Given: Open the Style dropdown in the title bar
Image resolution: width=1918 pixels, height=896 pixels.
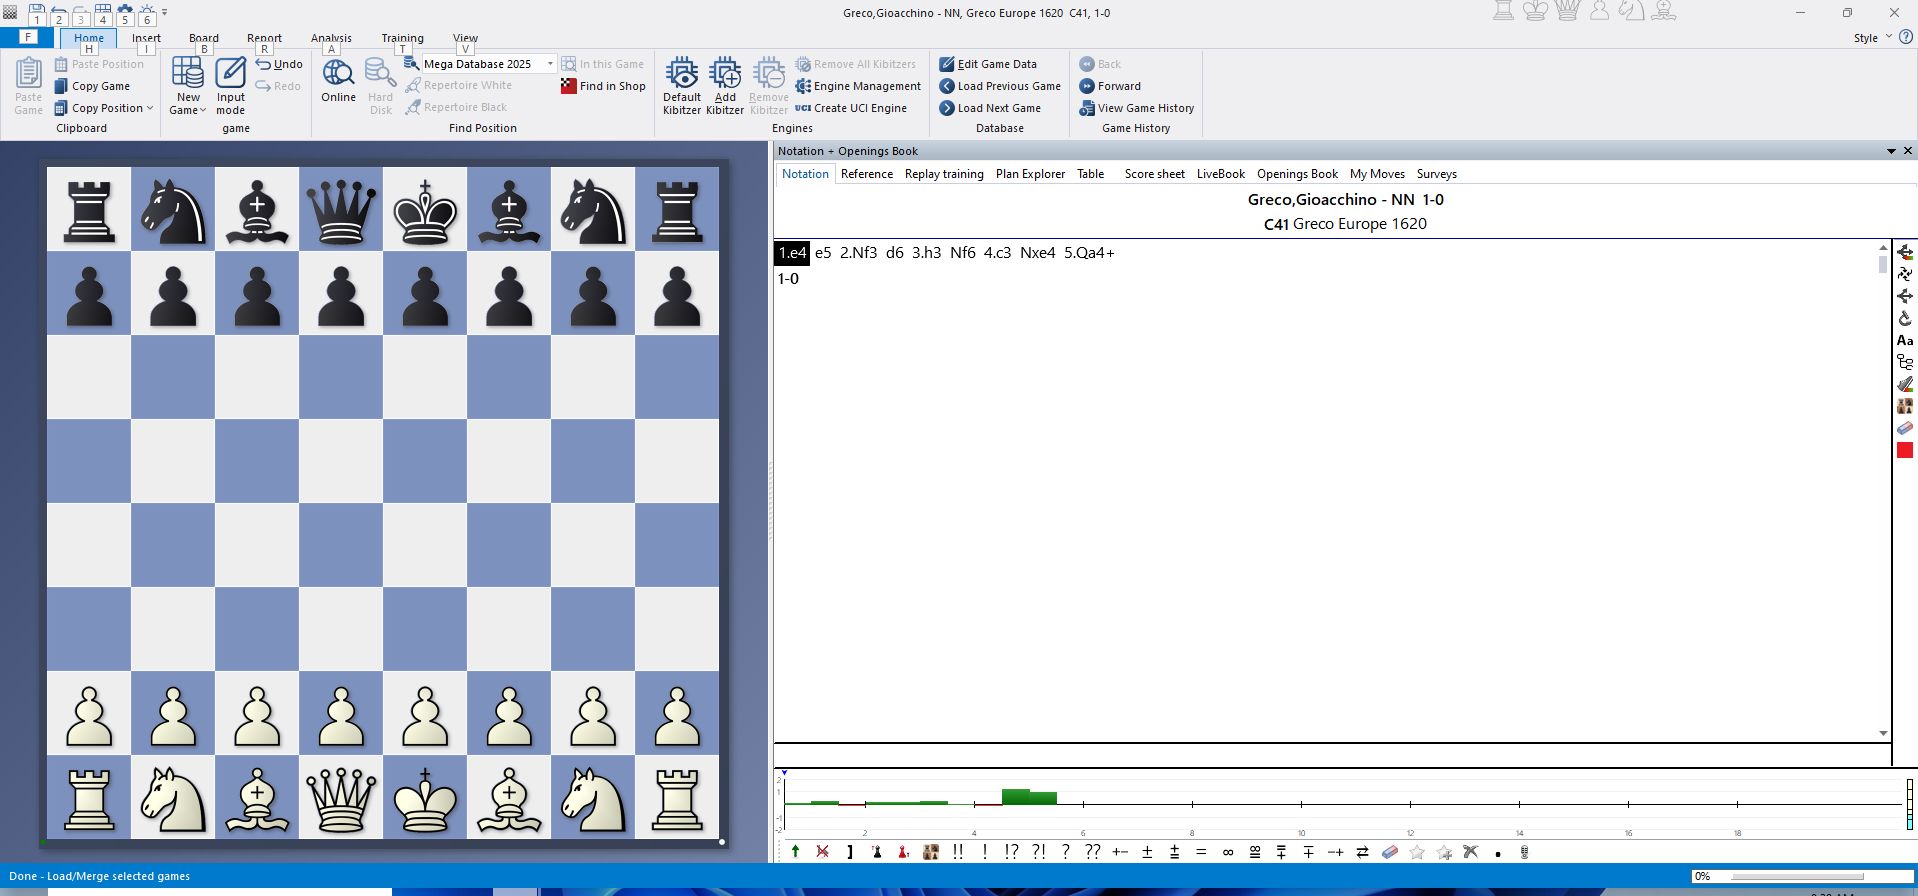Looking at the screenshot, I should click(1872, 38).
